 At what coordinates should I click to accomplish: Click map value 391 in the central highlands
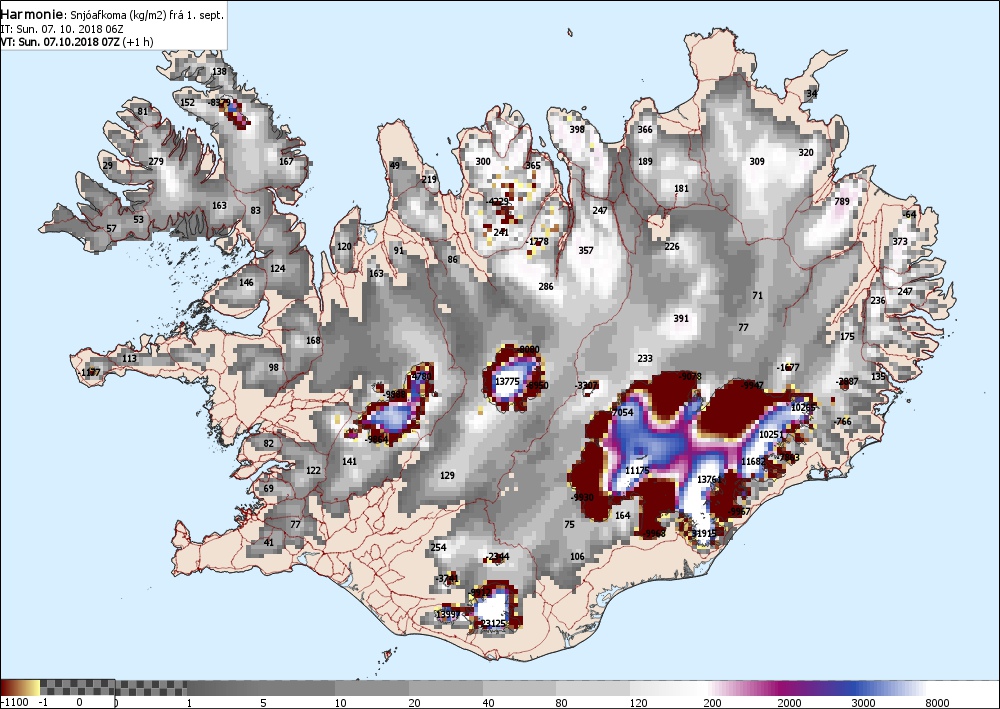[x=681, y=318]
